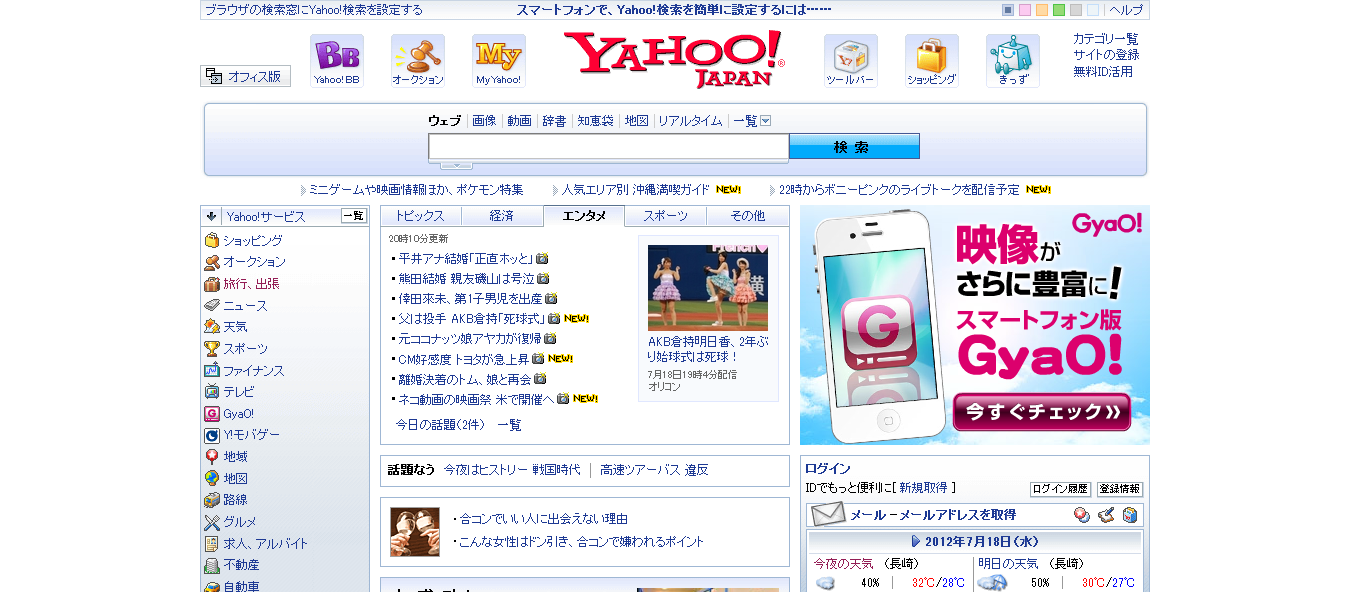1349x592 pixels.
Task: Open the きっず robot icon
Action: point(1013,61)
